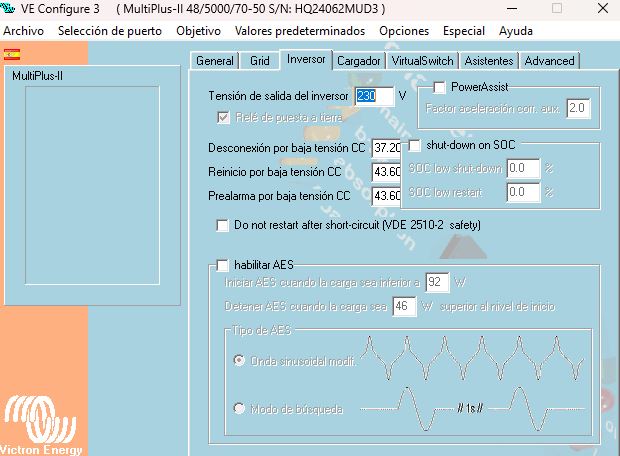Enable the PowerAssist checkbox
Screen dimensions: 620x456
click(439, 87)
